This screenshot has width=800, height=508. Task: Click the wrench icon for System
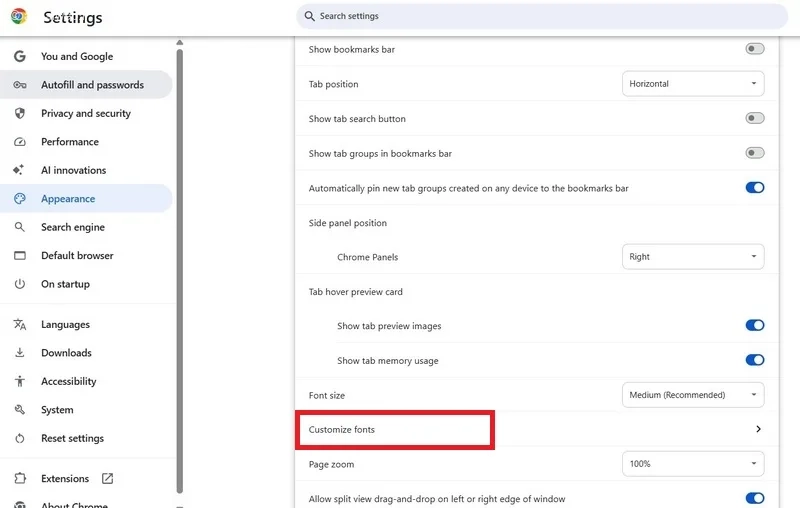coord(20,410)
